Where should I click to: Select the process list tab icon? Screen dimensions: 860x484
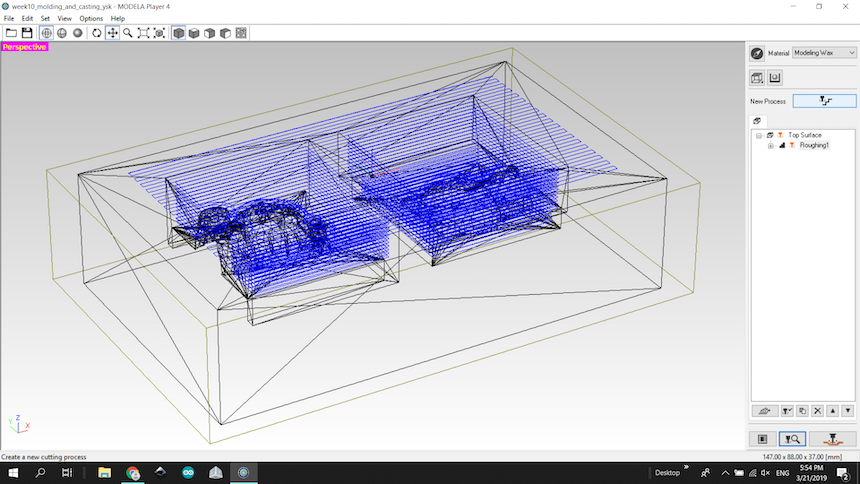[757, 121]
